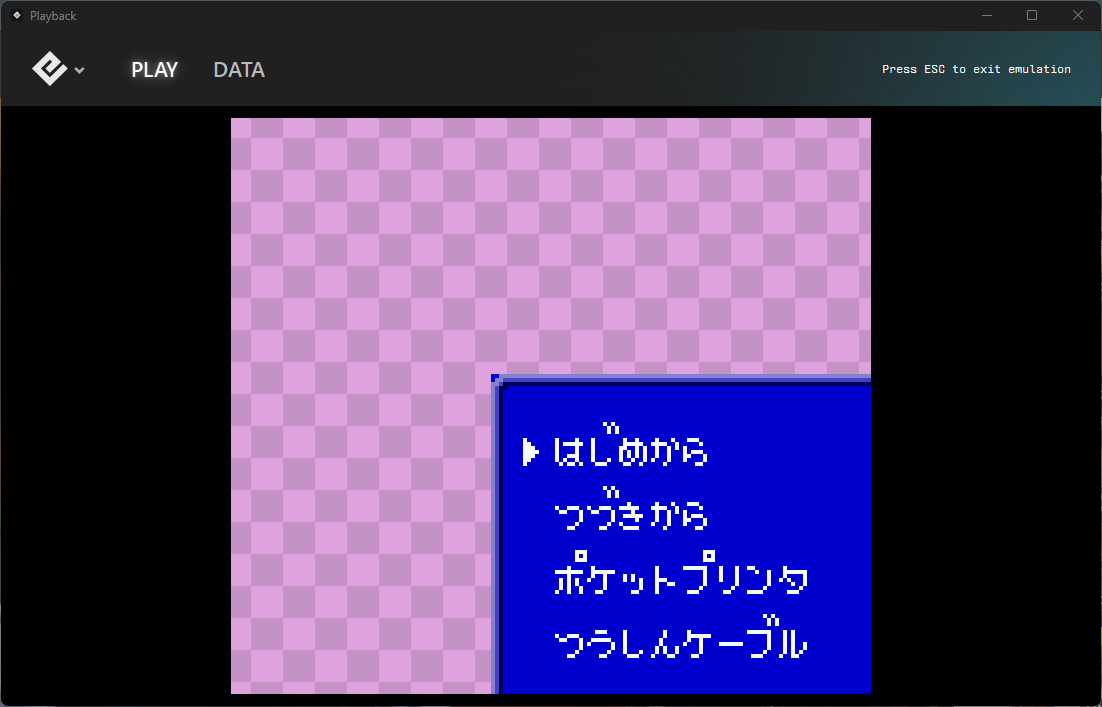Choose つづきから in the game menu

click(x=630, y=515)
